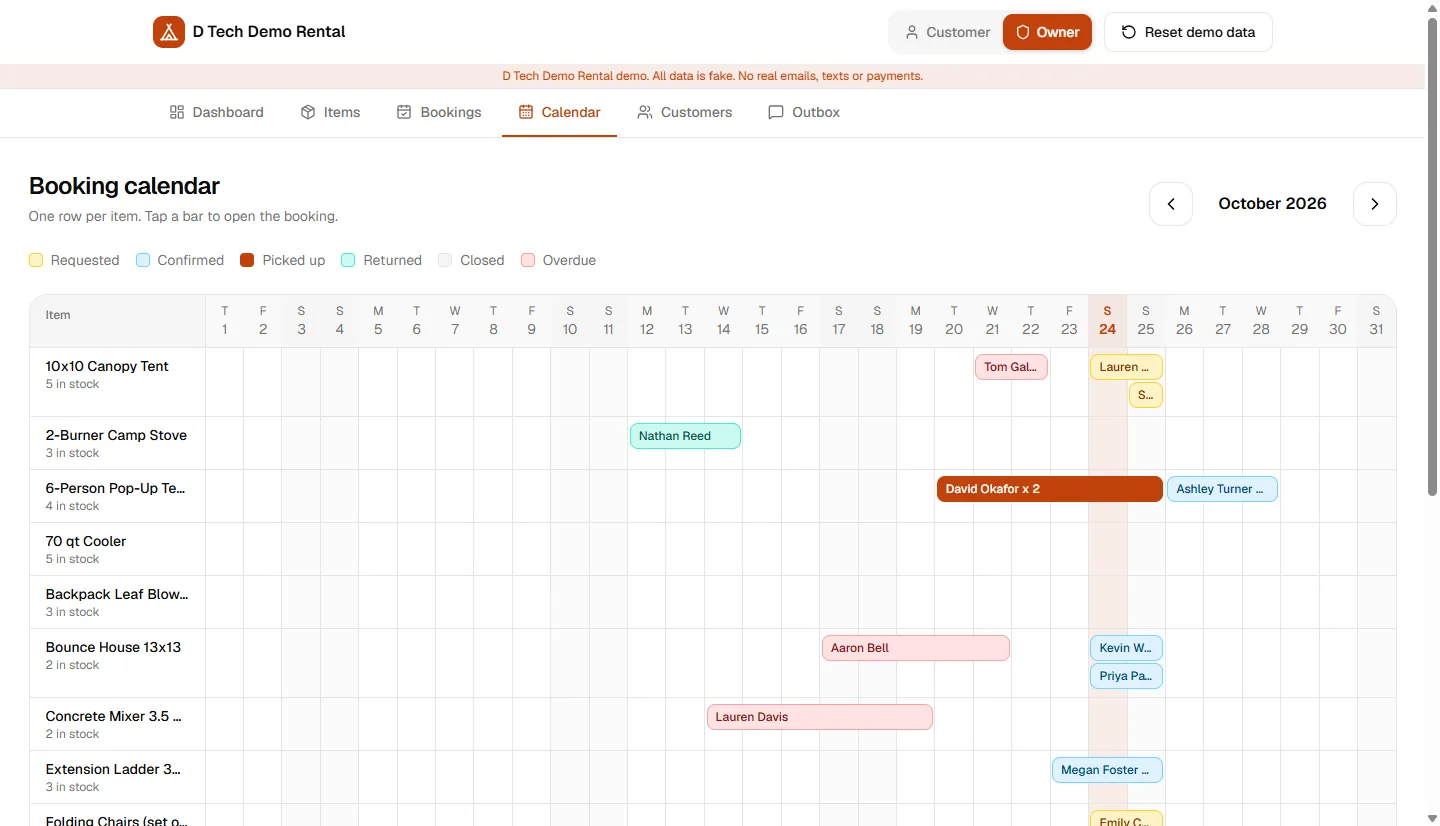Image resolution: width=1440 pixels, height=826 pixels.
Task: Click the pink Overdue legend swatch
Action: tap(528, 260)
